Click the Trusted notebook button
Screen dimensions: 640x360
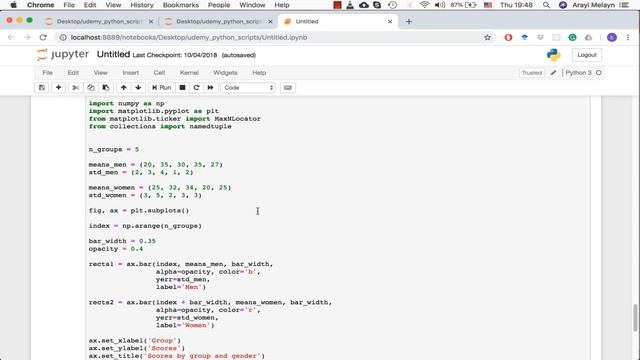click(531, 73)
